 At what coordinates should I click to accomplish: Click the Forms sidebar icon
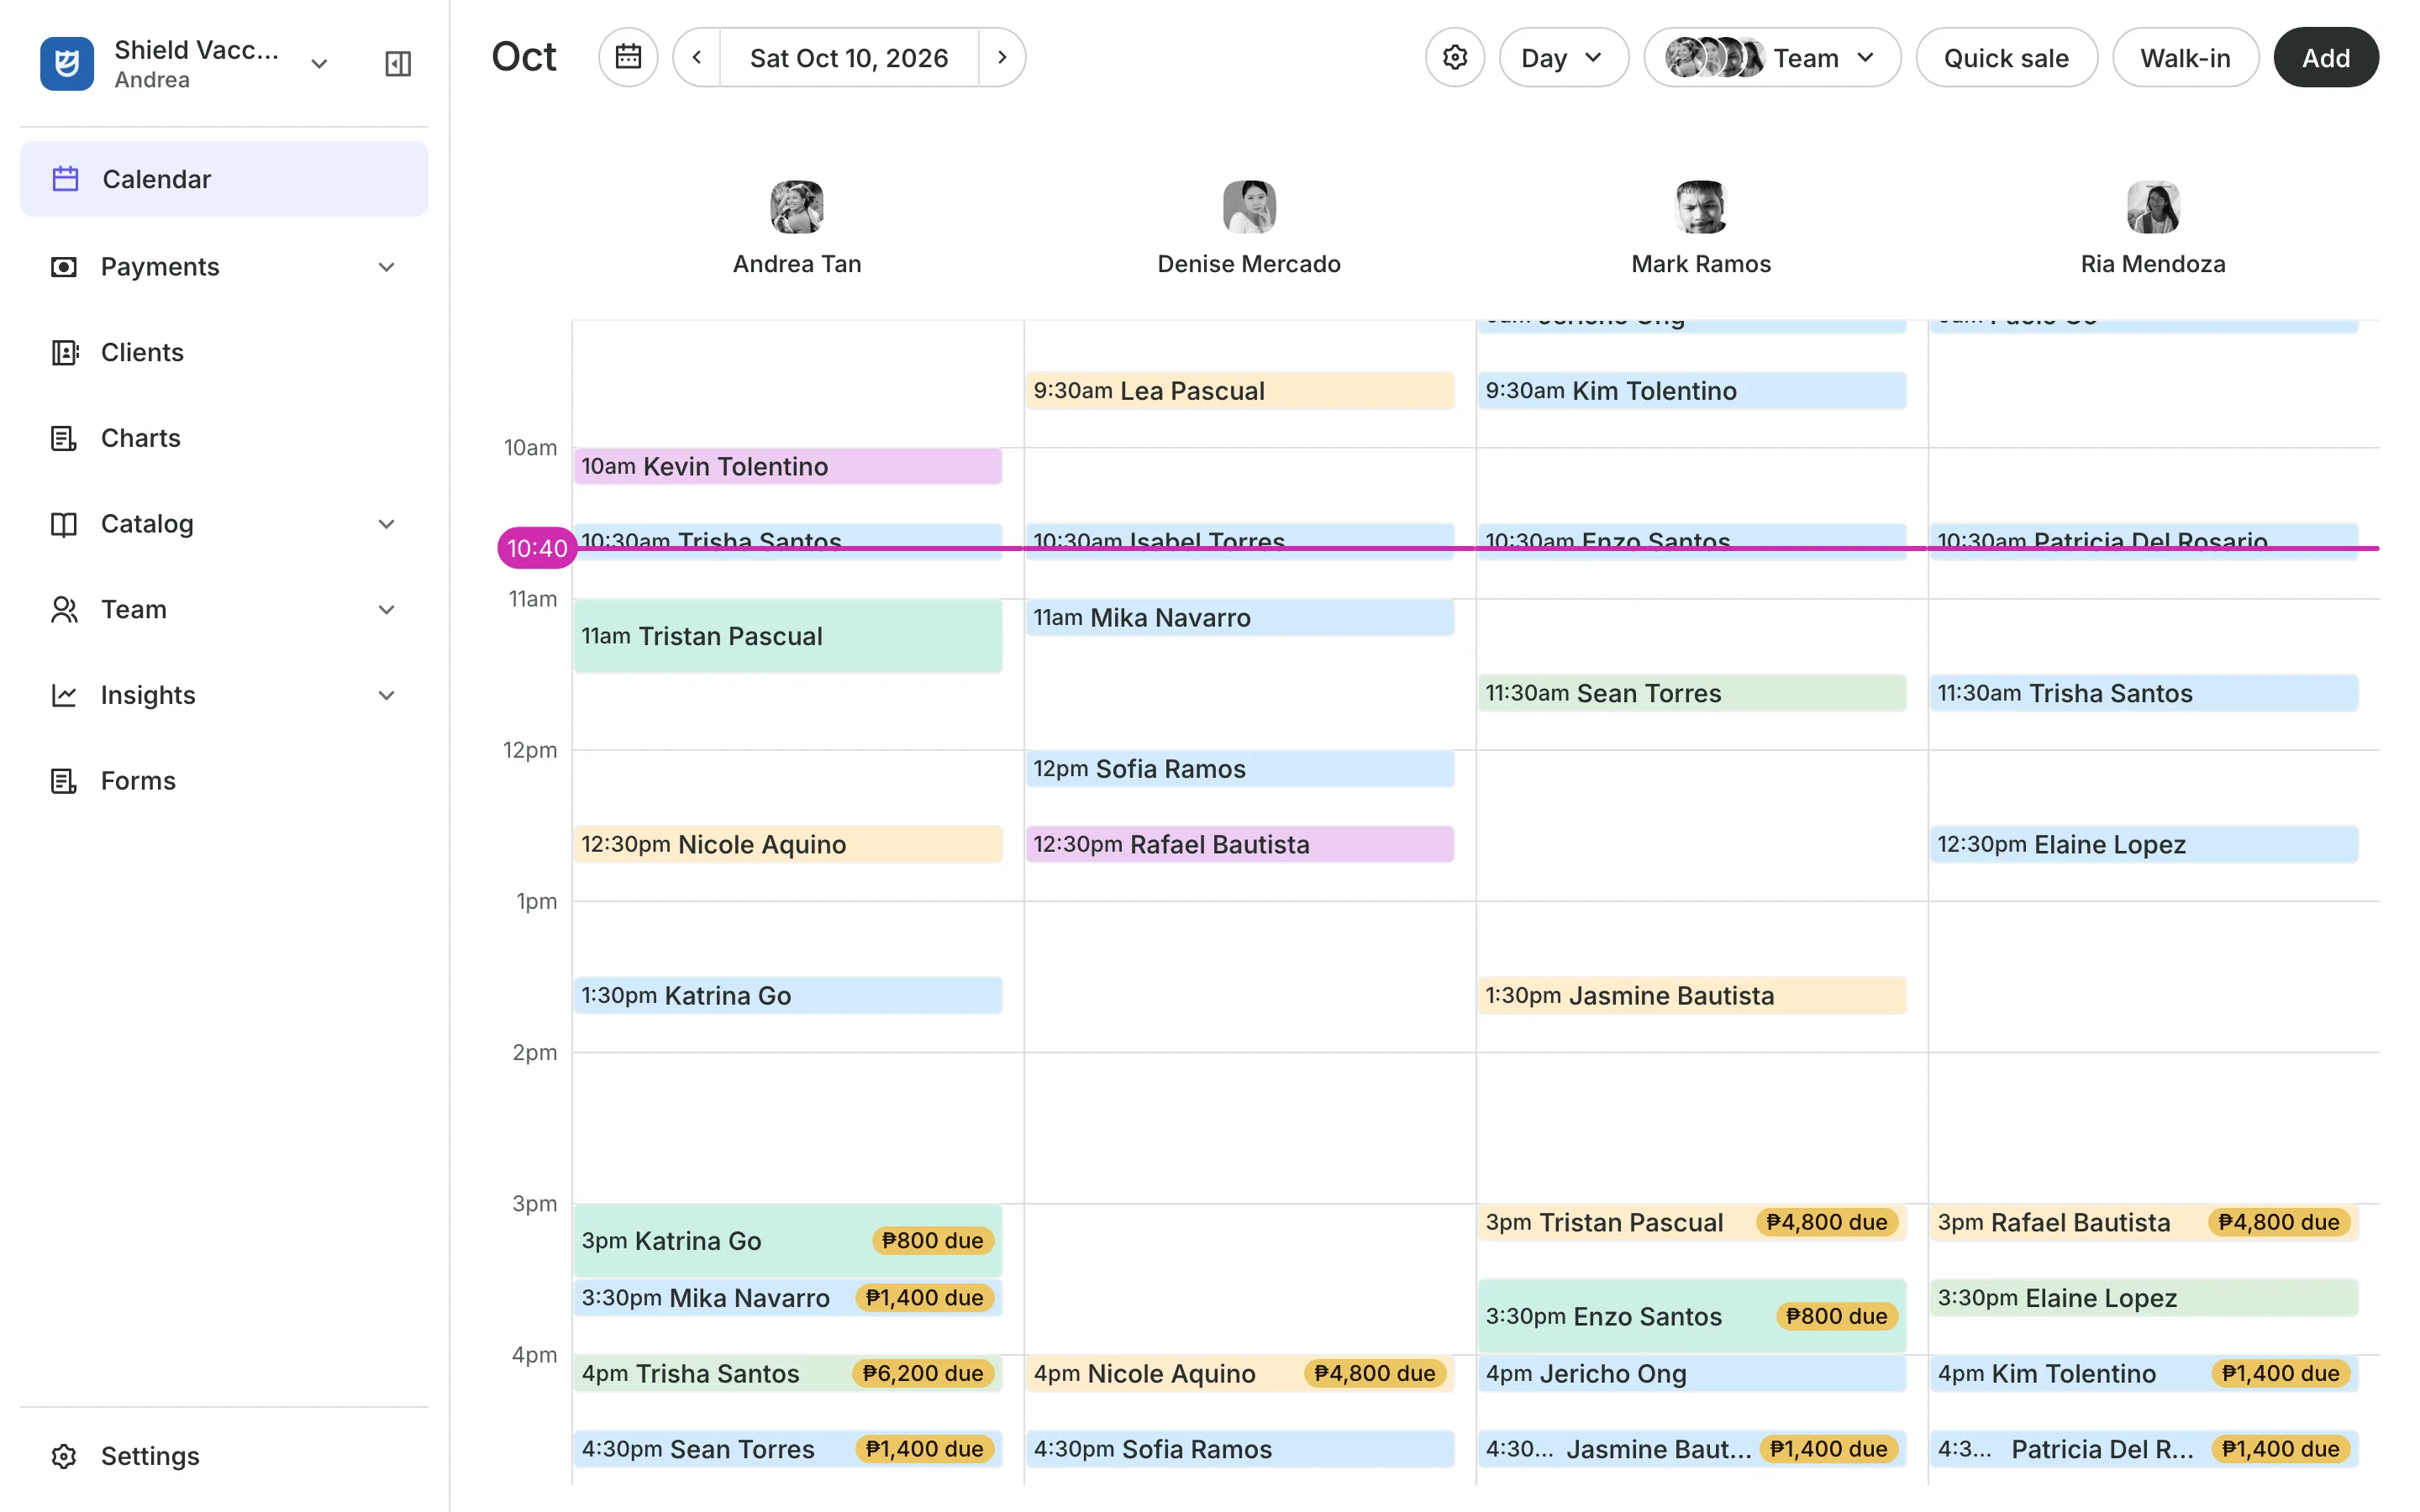(64, 781)
